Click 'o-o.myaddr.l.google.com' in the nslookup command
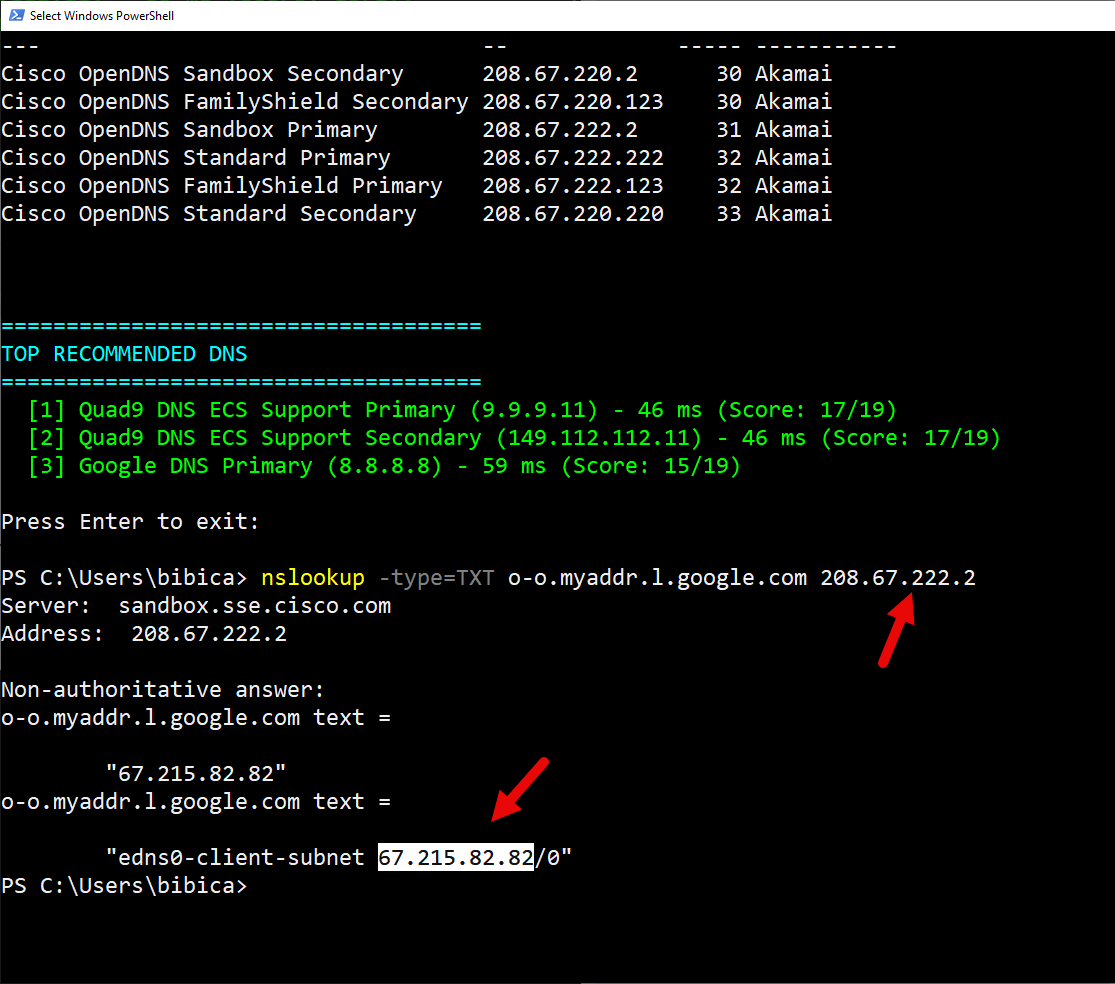The image size is (1115, 984). tap(658, 578)
